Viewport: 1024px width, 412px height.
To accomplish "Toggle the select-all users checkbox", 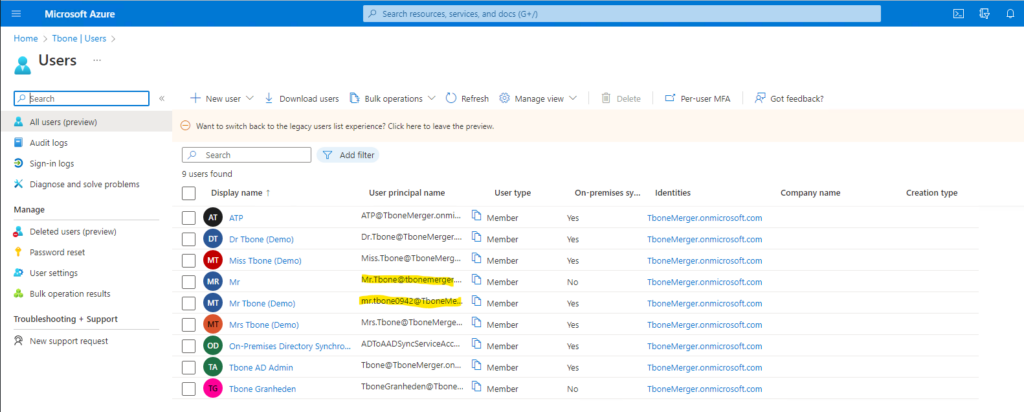I will pyautogui.click(x=189, y=193).
